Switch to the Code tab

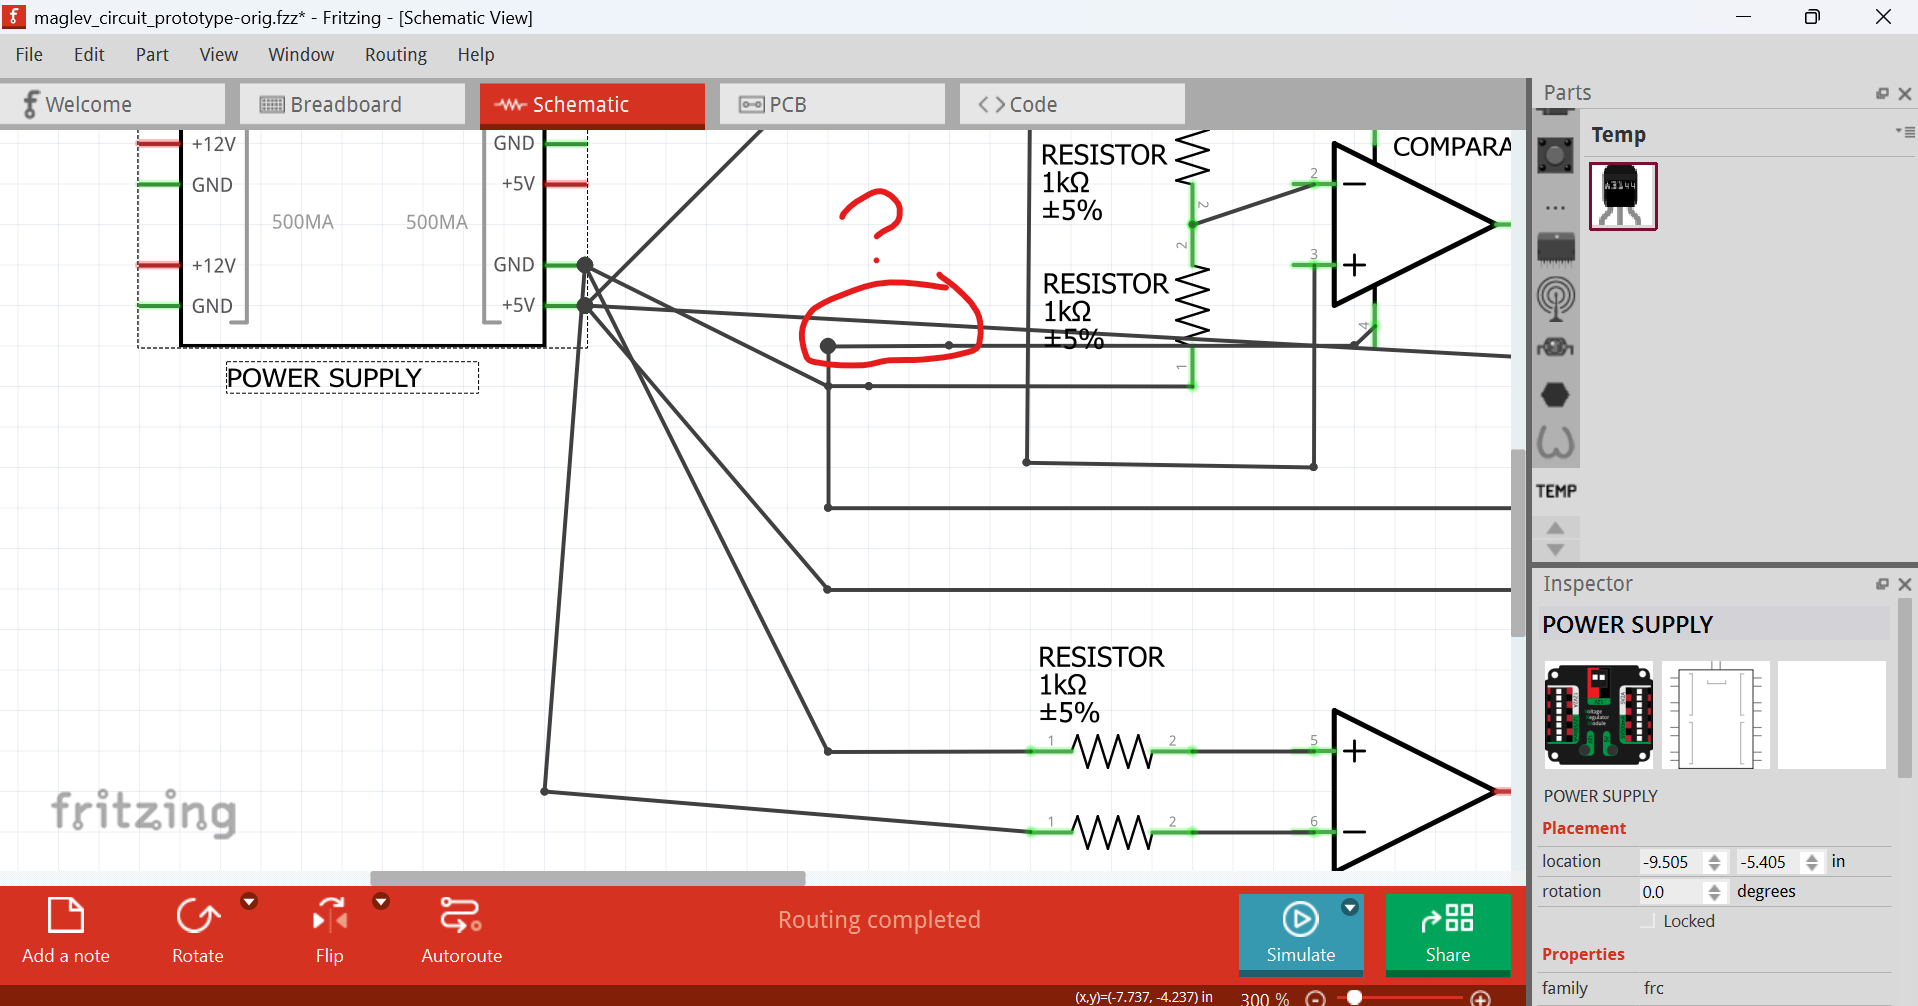click(1072, 104)
